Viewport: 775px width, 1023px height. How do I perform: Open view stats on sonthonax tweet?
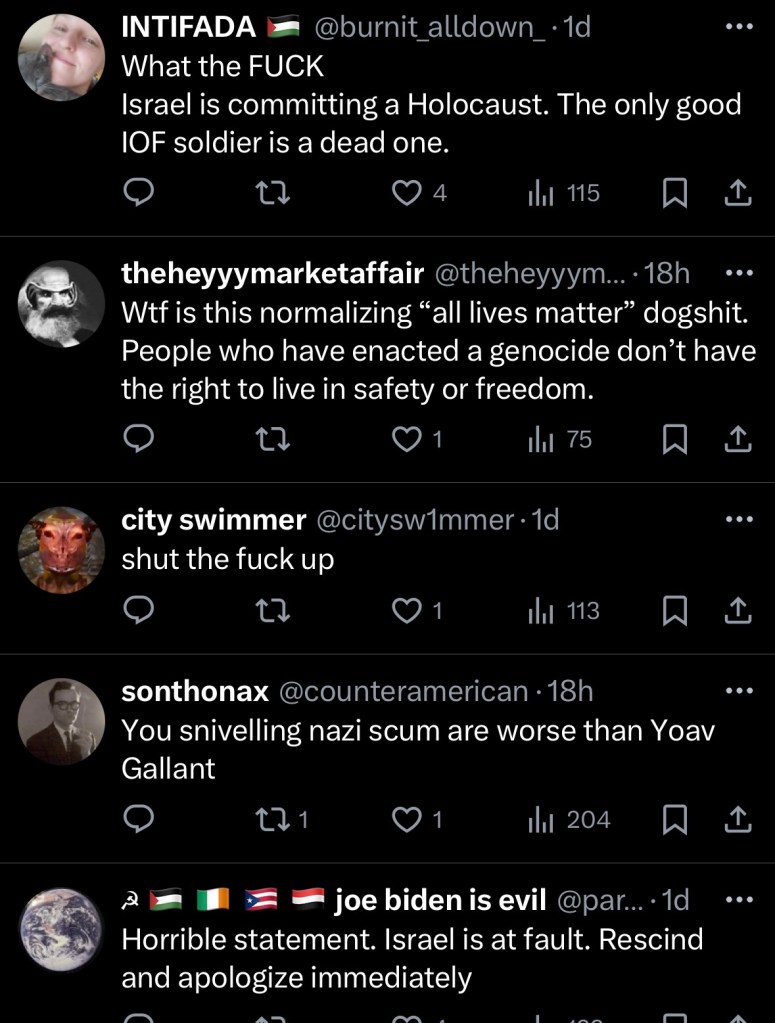coord(567,820)
